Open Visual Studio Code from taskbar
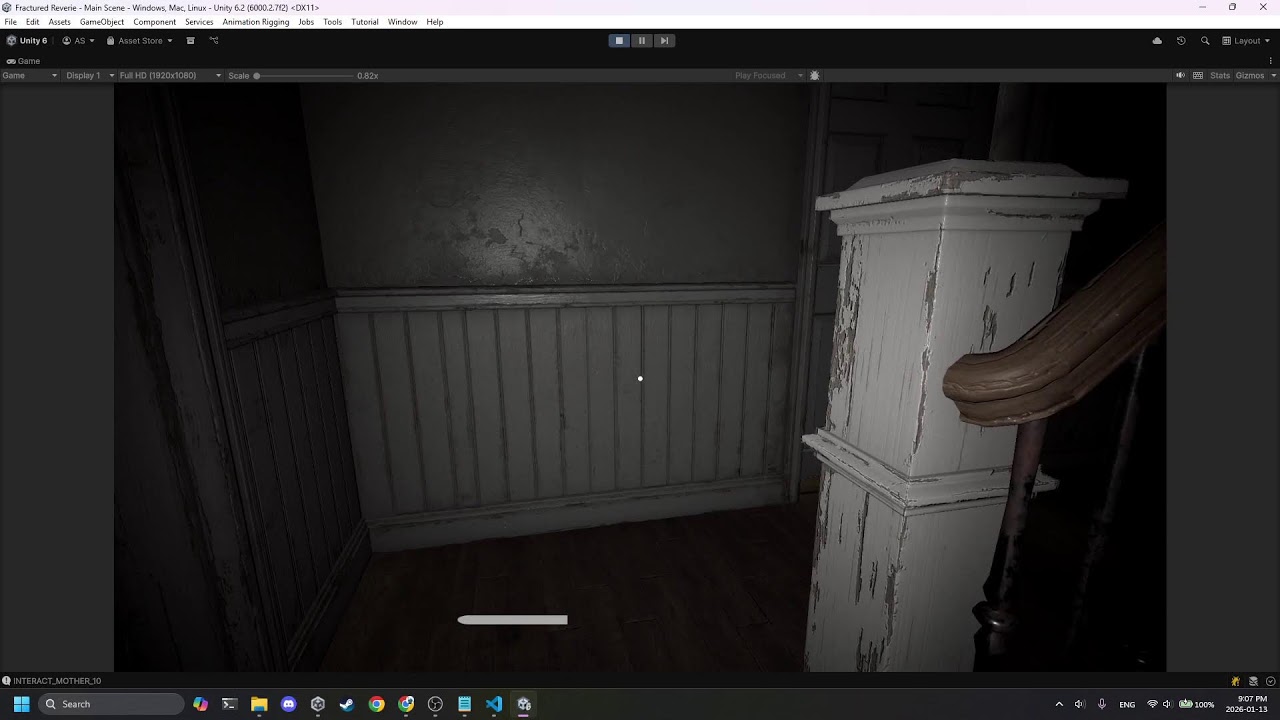This screenshot has height=720, width=1280. click(x=494, y=704)
